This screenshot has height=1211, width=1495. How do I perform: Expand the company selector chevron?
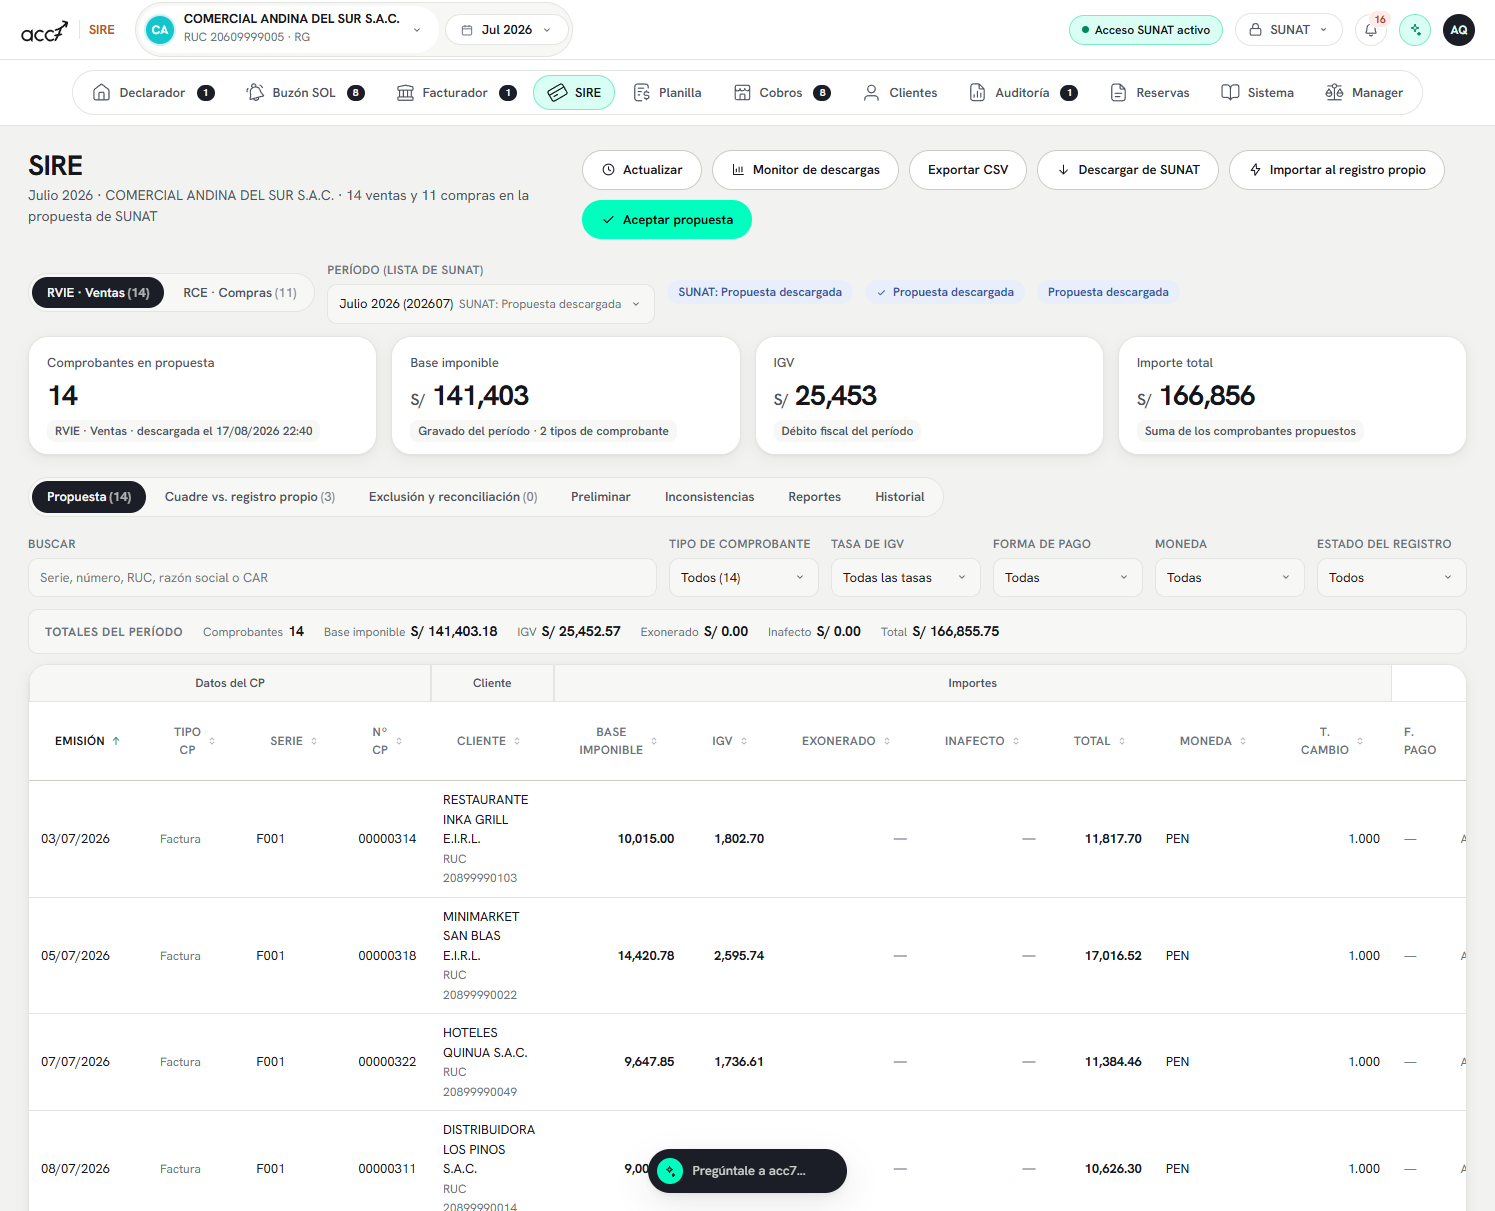pos(417,30)
